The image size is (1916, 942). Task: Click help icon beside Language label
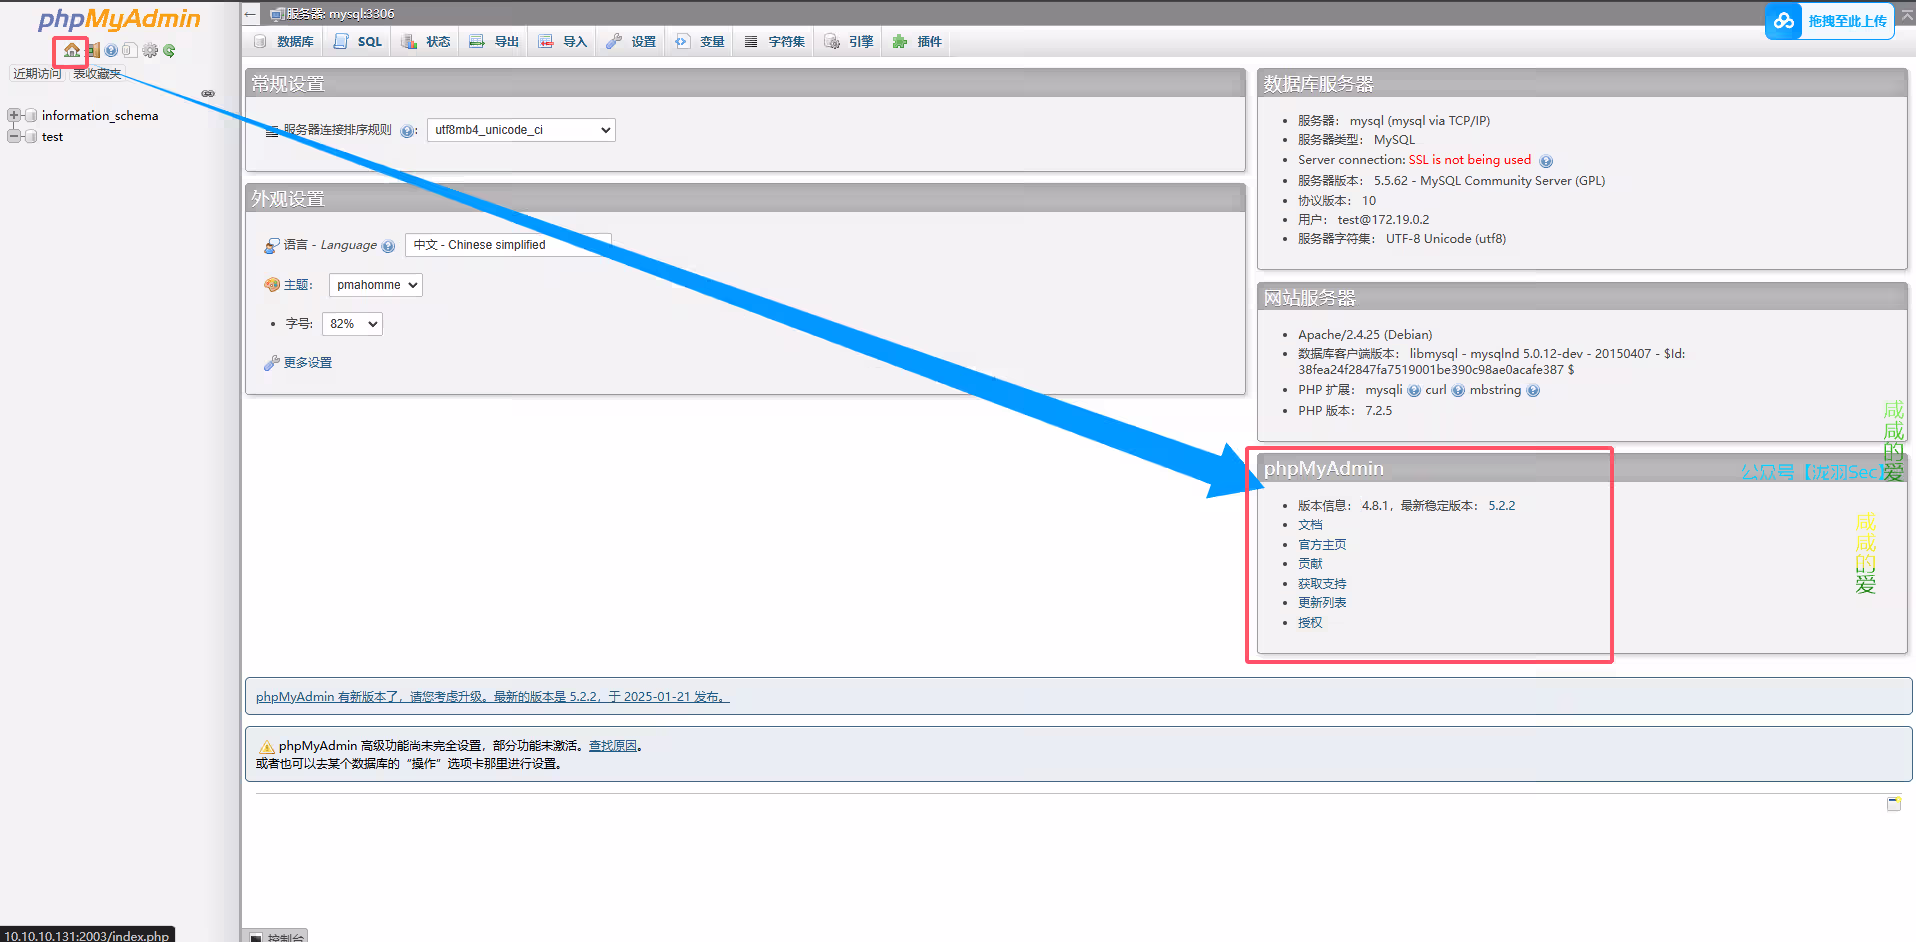388,246
